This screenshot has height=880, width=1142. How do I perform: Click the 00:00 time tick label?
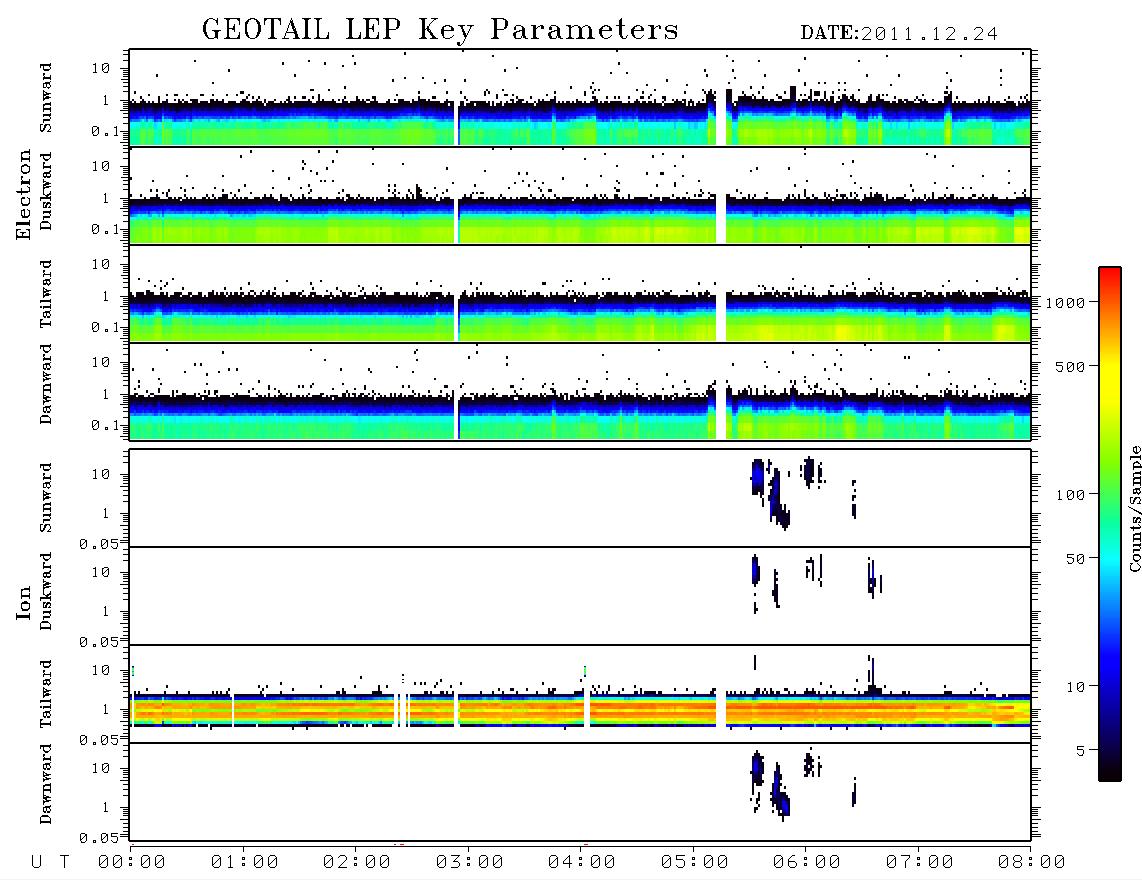pos(132,863)
